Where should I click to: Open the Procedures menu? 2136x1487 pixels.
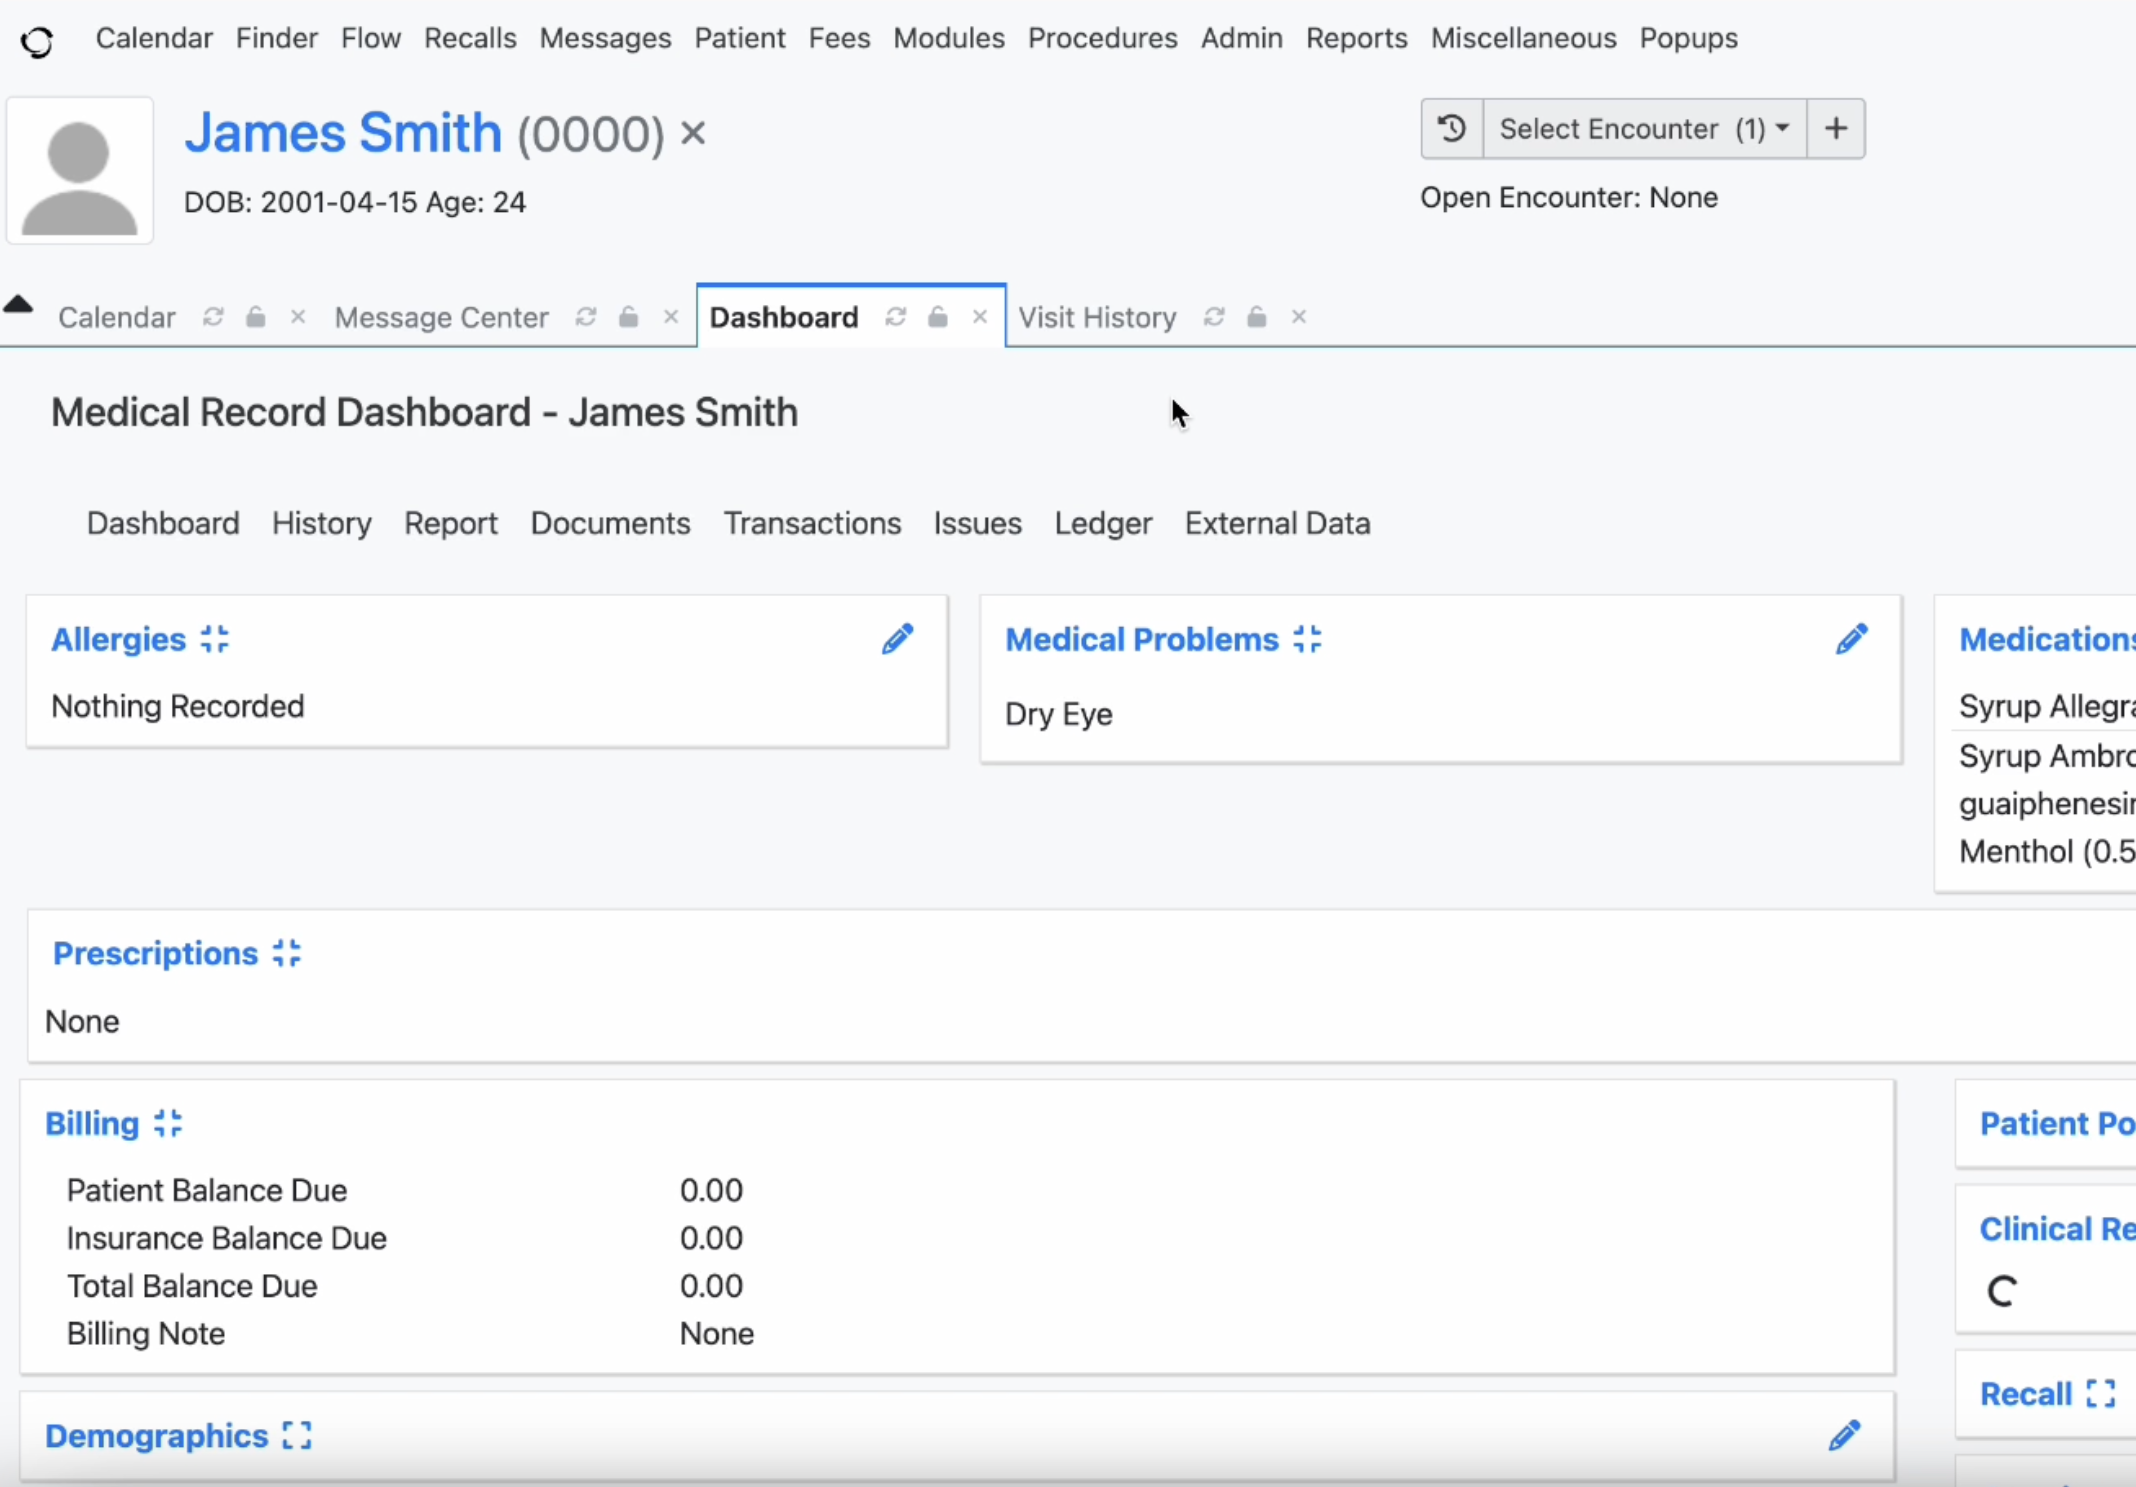pyautogui.click(x=1102, y=38)
